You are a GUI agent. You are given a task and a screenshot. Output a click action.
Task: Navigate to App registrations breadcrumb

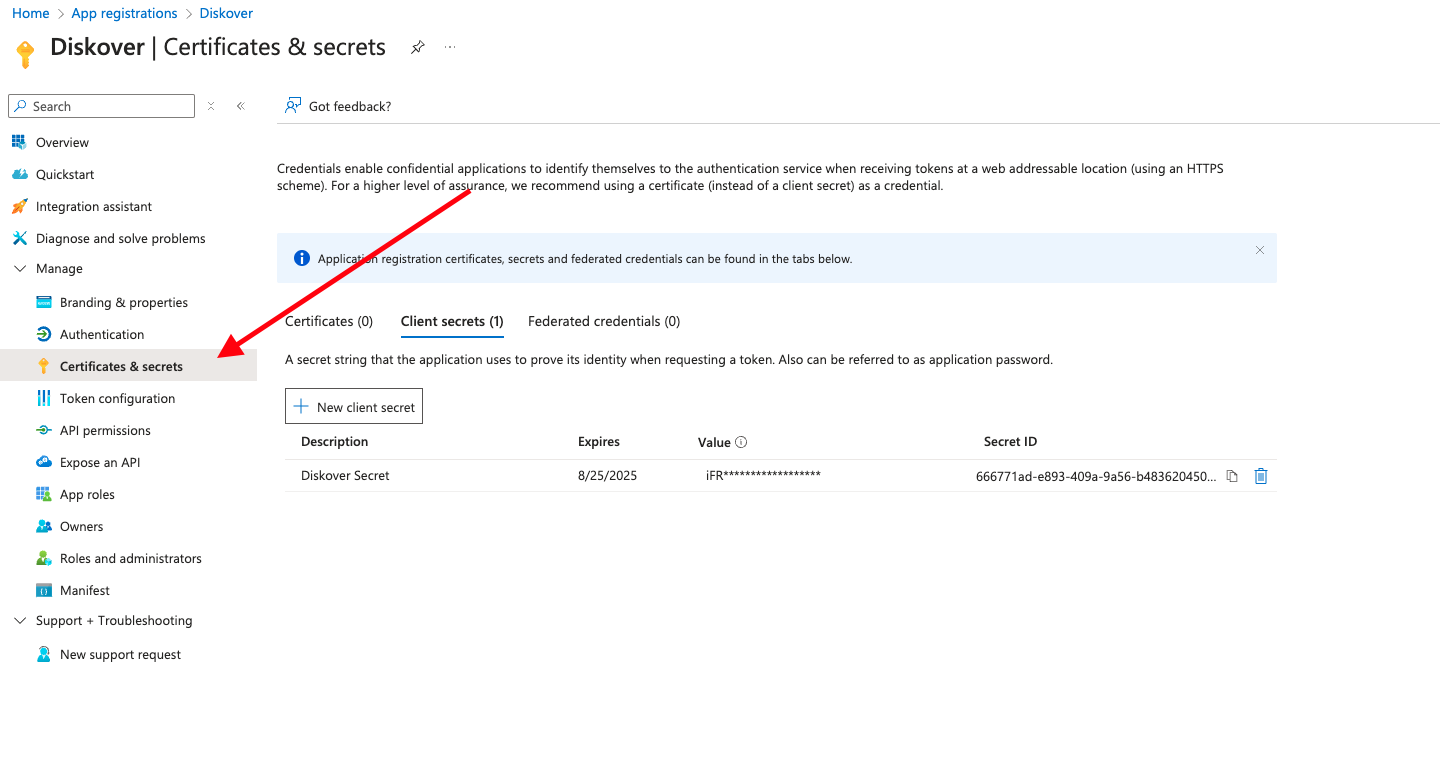pyautogui.click(x=124, y=13)
